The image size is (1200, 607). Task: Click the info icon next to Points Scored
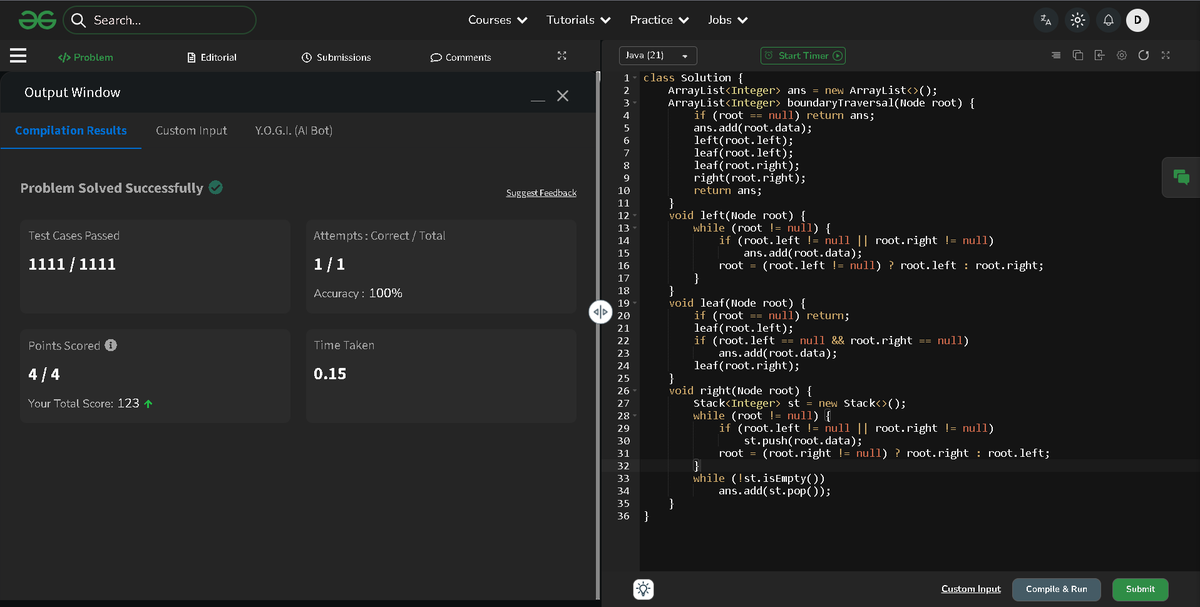(x=111, y=345)
